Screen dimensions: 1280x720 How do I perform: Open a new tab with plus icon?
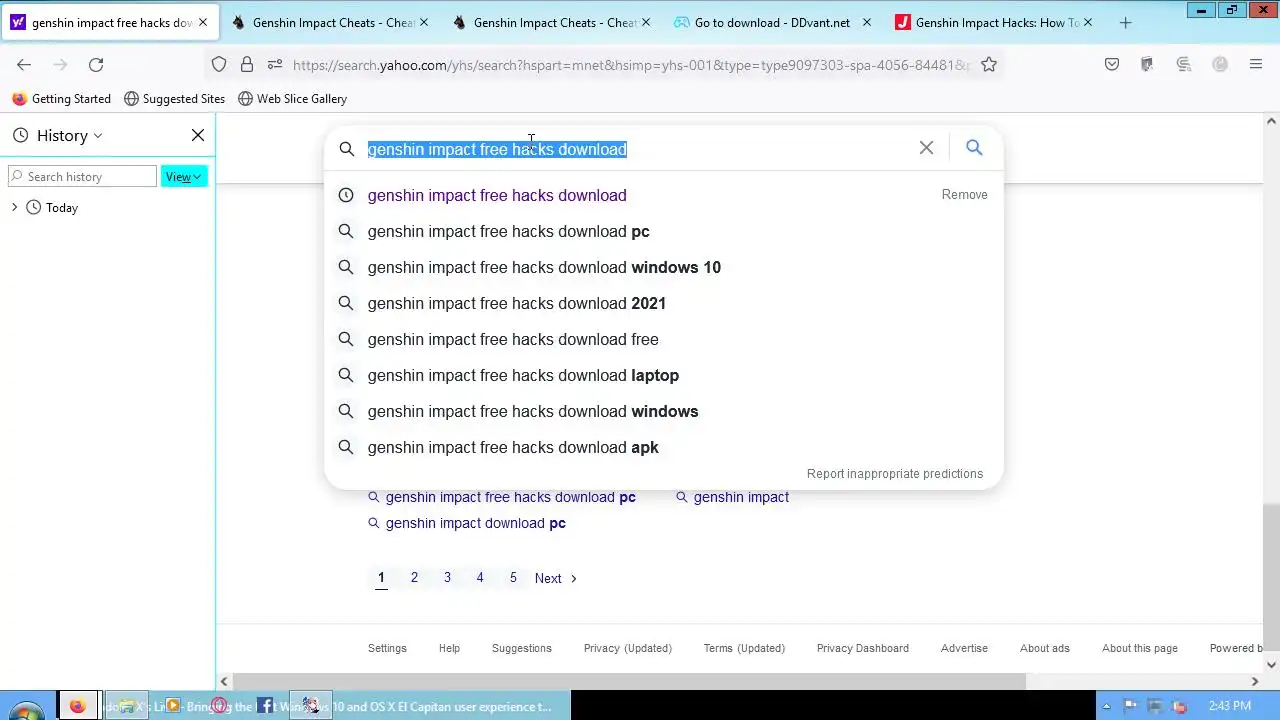pyautogui.click(x=1126, y=22)
